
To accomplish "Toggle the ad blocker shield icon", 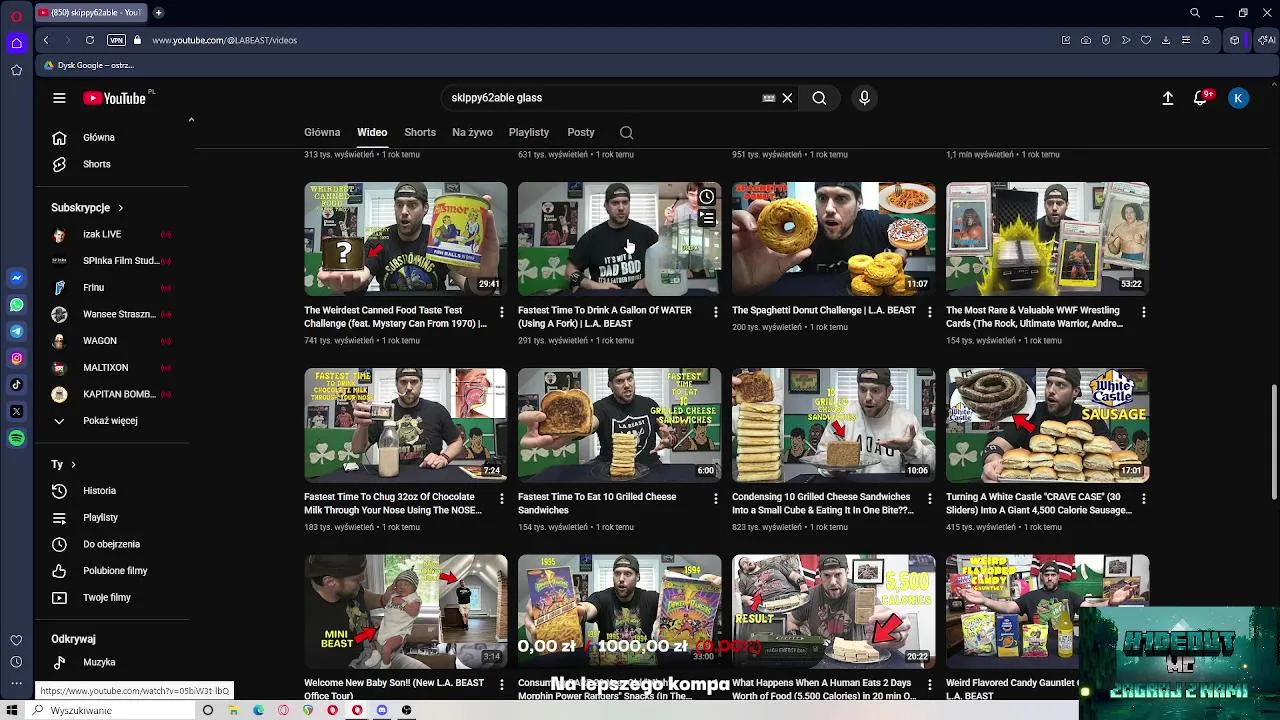I will click(1106, 40).
